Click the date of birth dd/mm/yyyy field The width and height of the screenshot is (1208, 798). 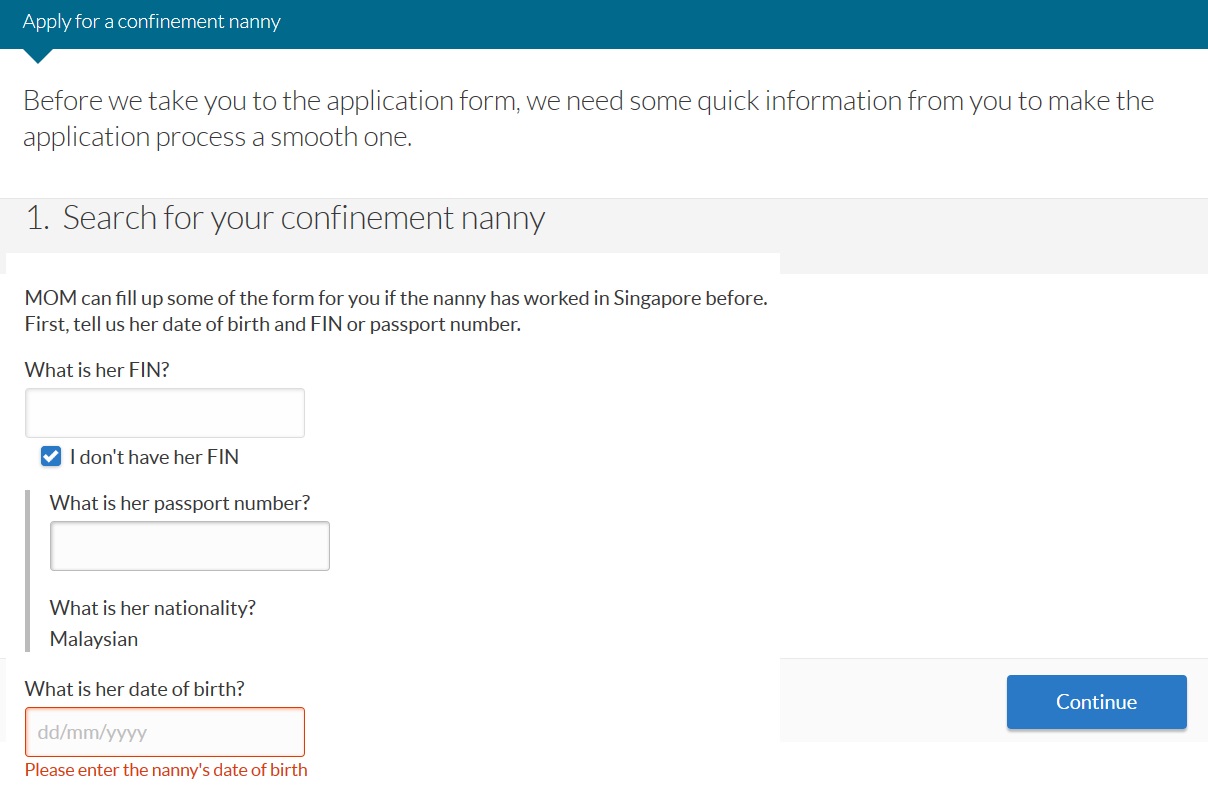[x=164, y=732]
